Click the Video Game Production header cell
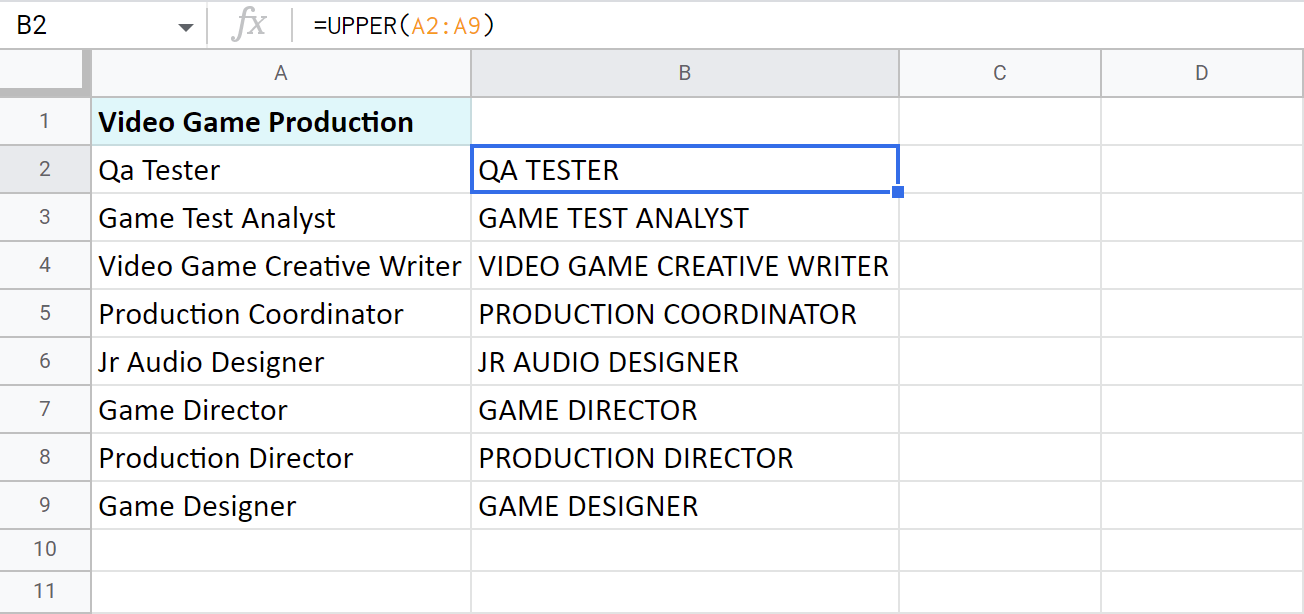 tap(281, 122)
